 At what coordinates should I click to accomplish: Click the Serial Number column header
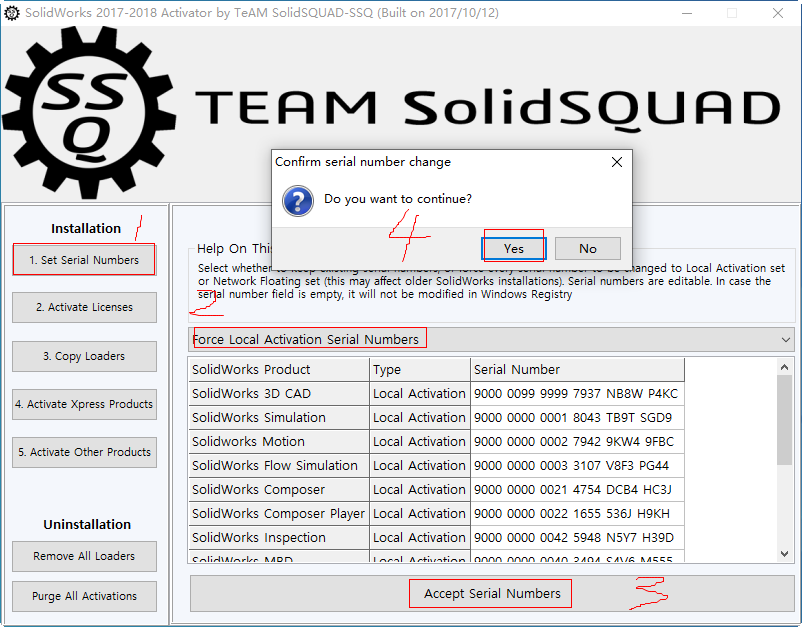[577, 369]
